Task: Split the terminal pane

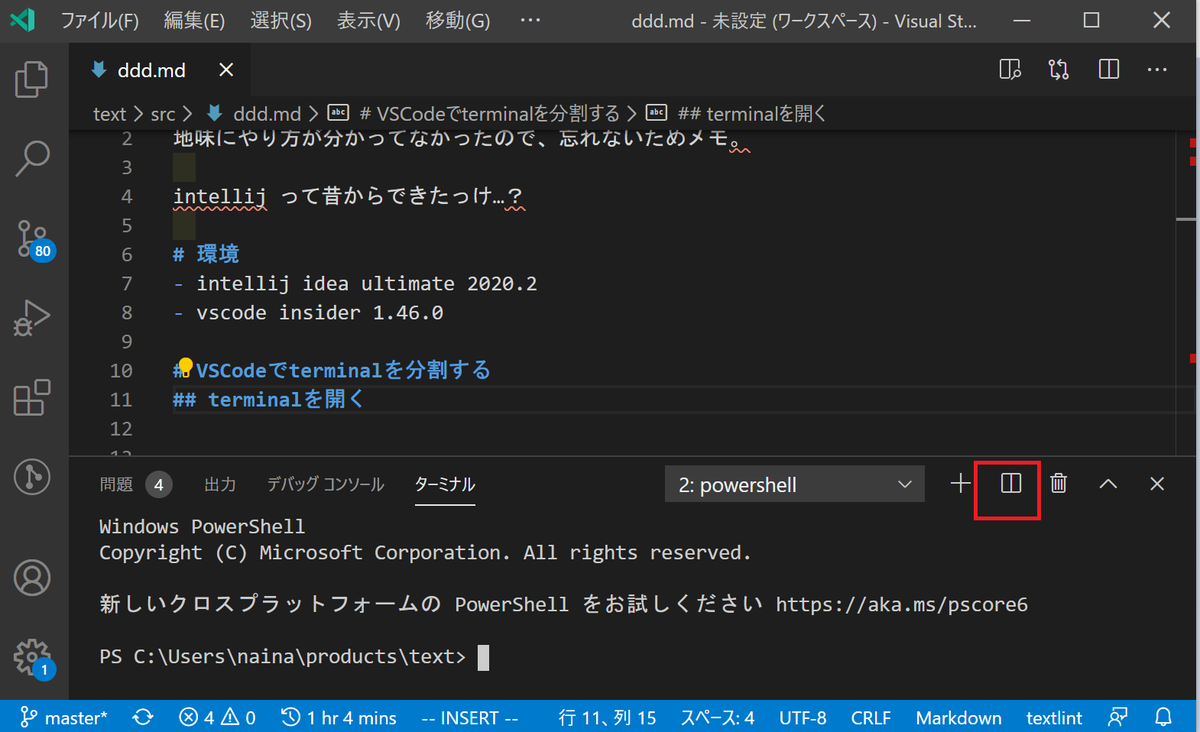Action: [1011, 484]
